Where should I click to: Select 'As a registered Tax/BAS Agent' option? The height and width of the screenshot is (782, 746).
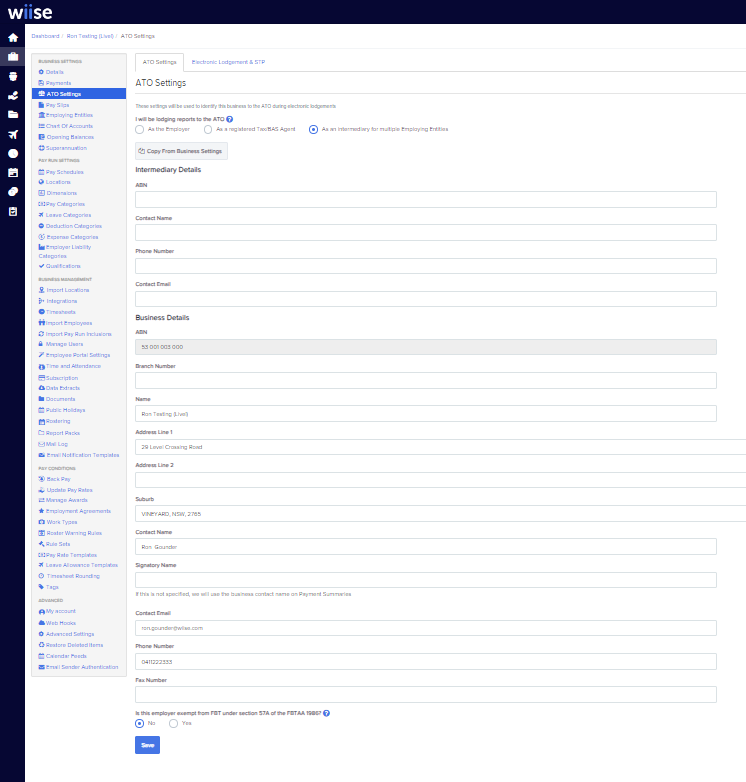point(208,129)
